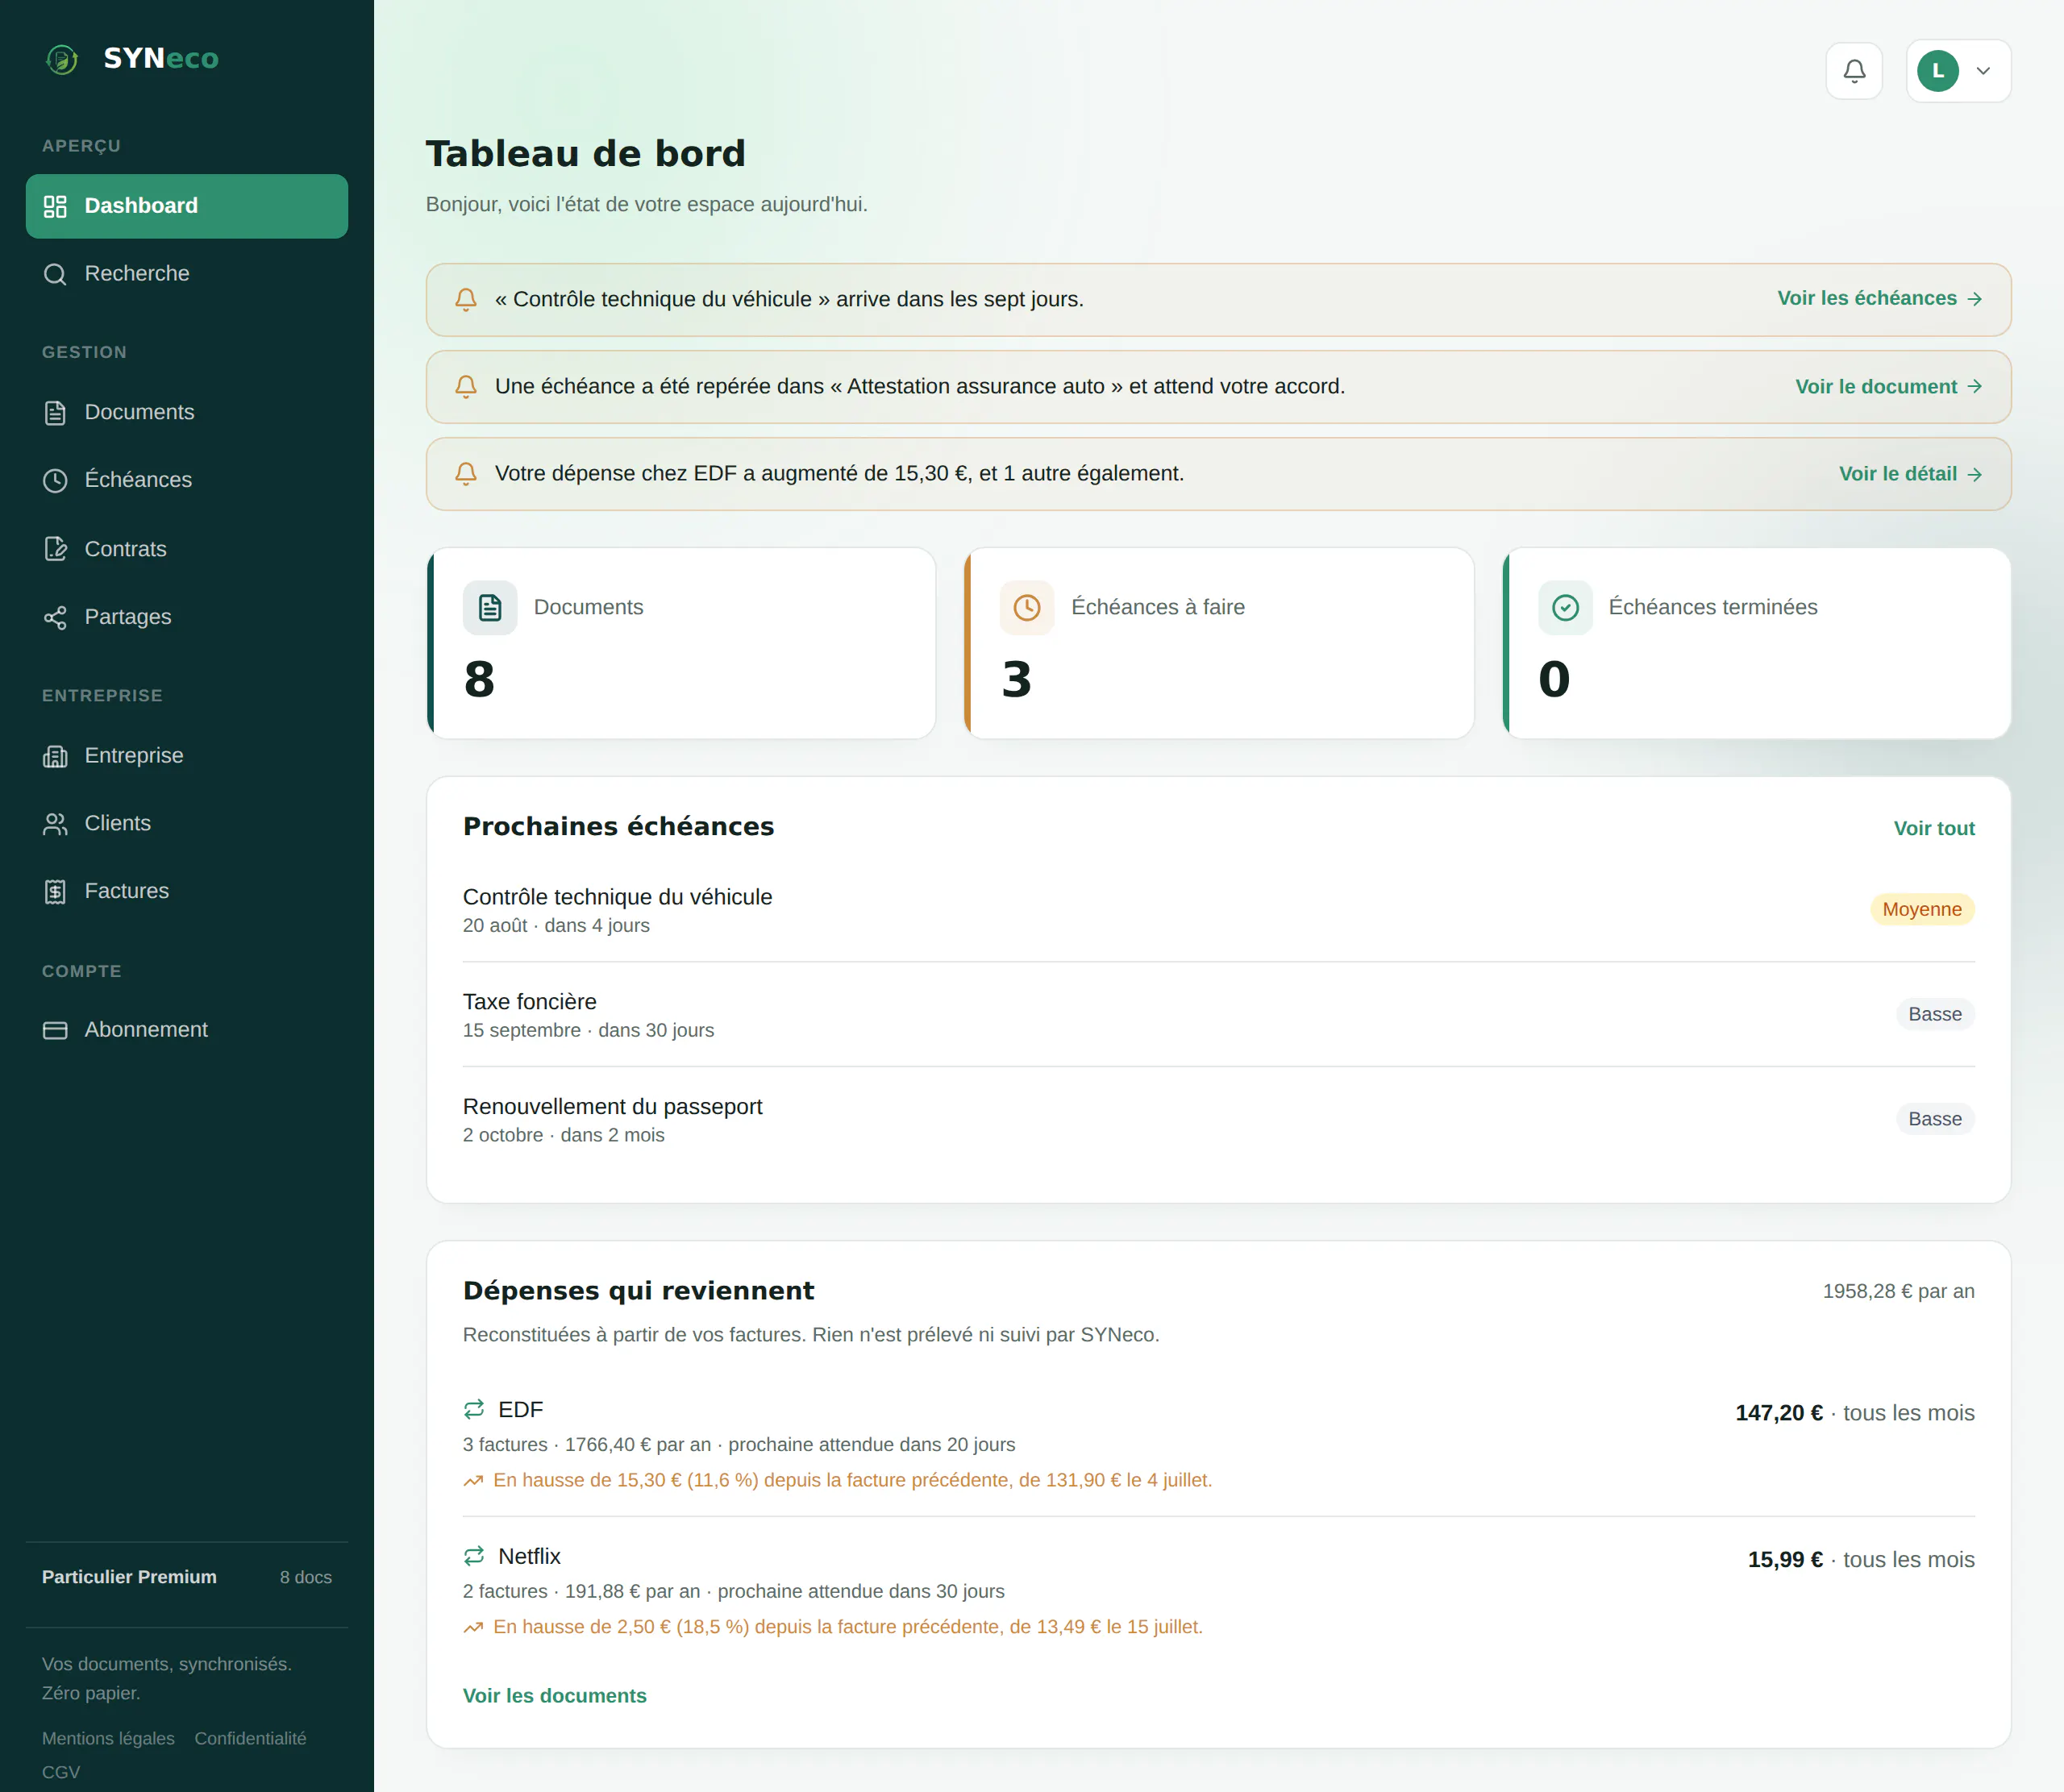Open the Échéances terminées card
This screenshot has height=1792, width=2064.
tap(1757, 643)
